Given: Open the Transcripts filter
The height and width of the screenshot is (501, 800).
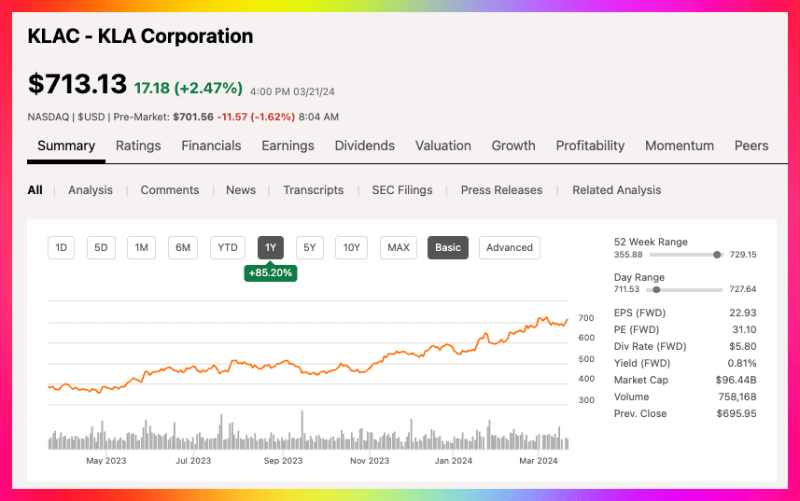Looking at the screenshot, I should pyautogui.click(x=313, y=190).
